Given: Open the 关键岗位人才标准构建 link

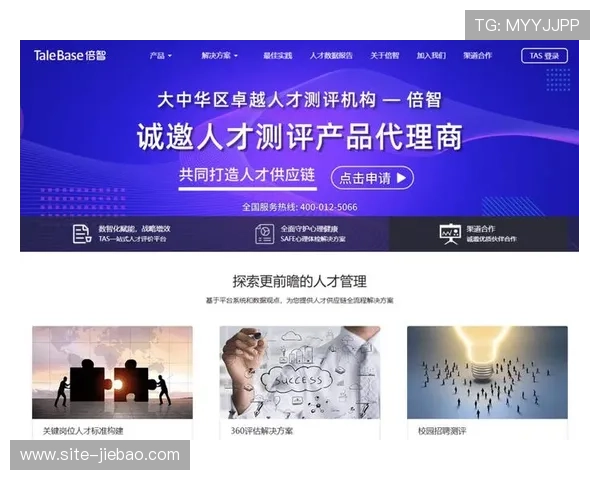Looking at the screenshot, I should click(x=83, y=431).
